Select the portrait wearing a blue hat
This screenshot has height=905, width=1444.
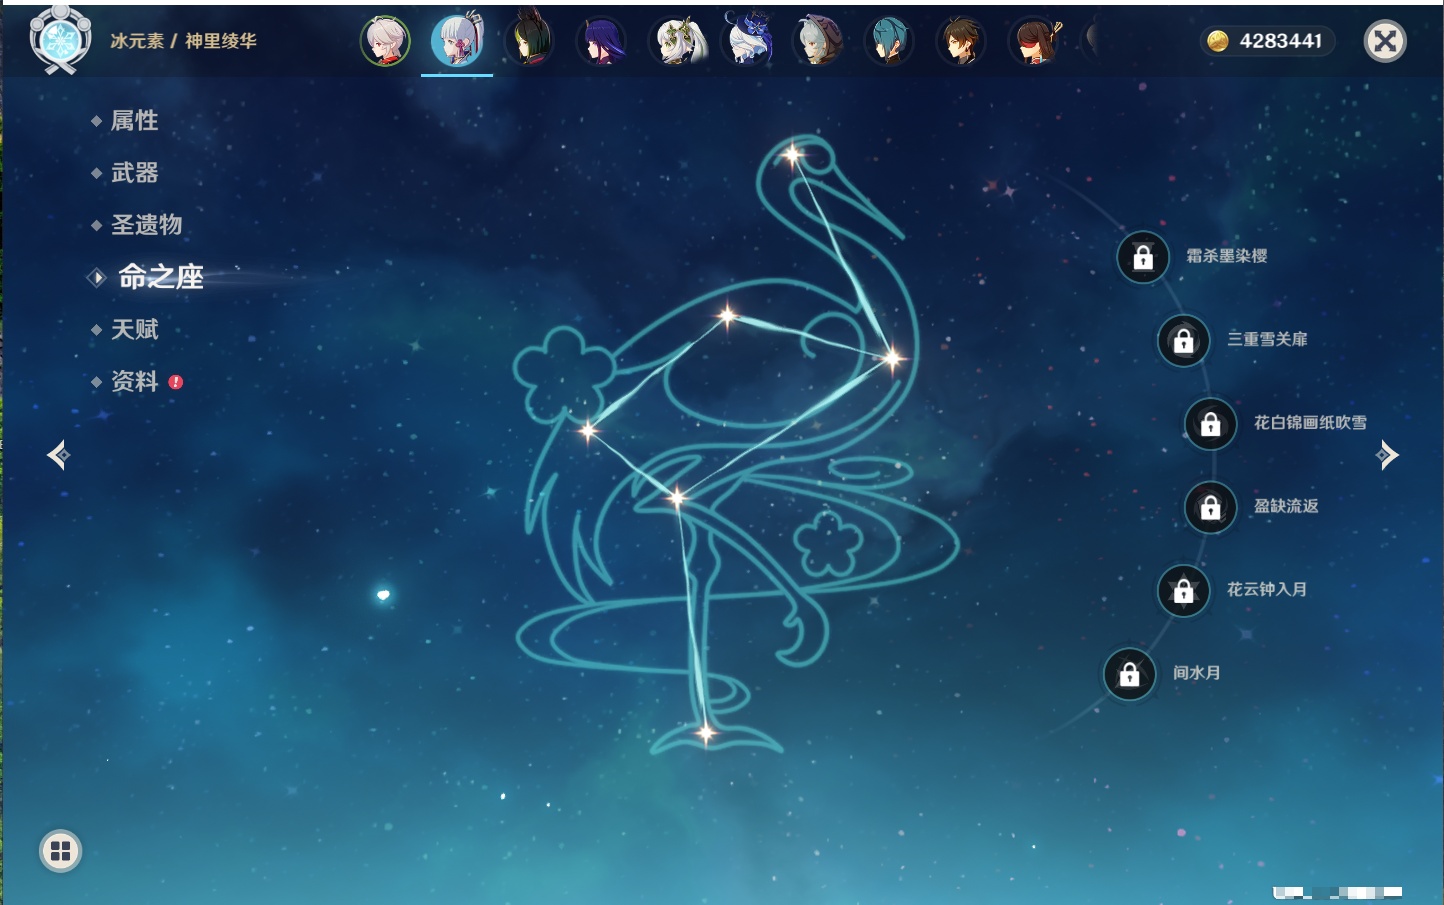[747, 41]
